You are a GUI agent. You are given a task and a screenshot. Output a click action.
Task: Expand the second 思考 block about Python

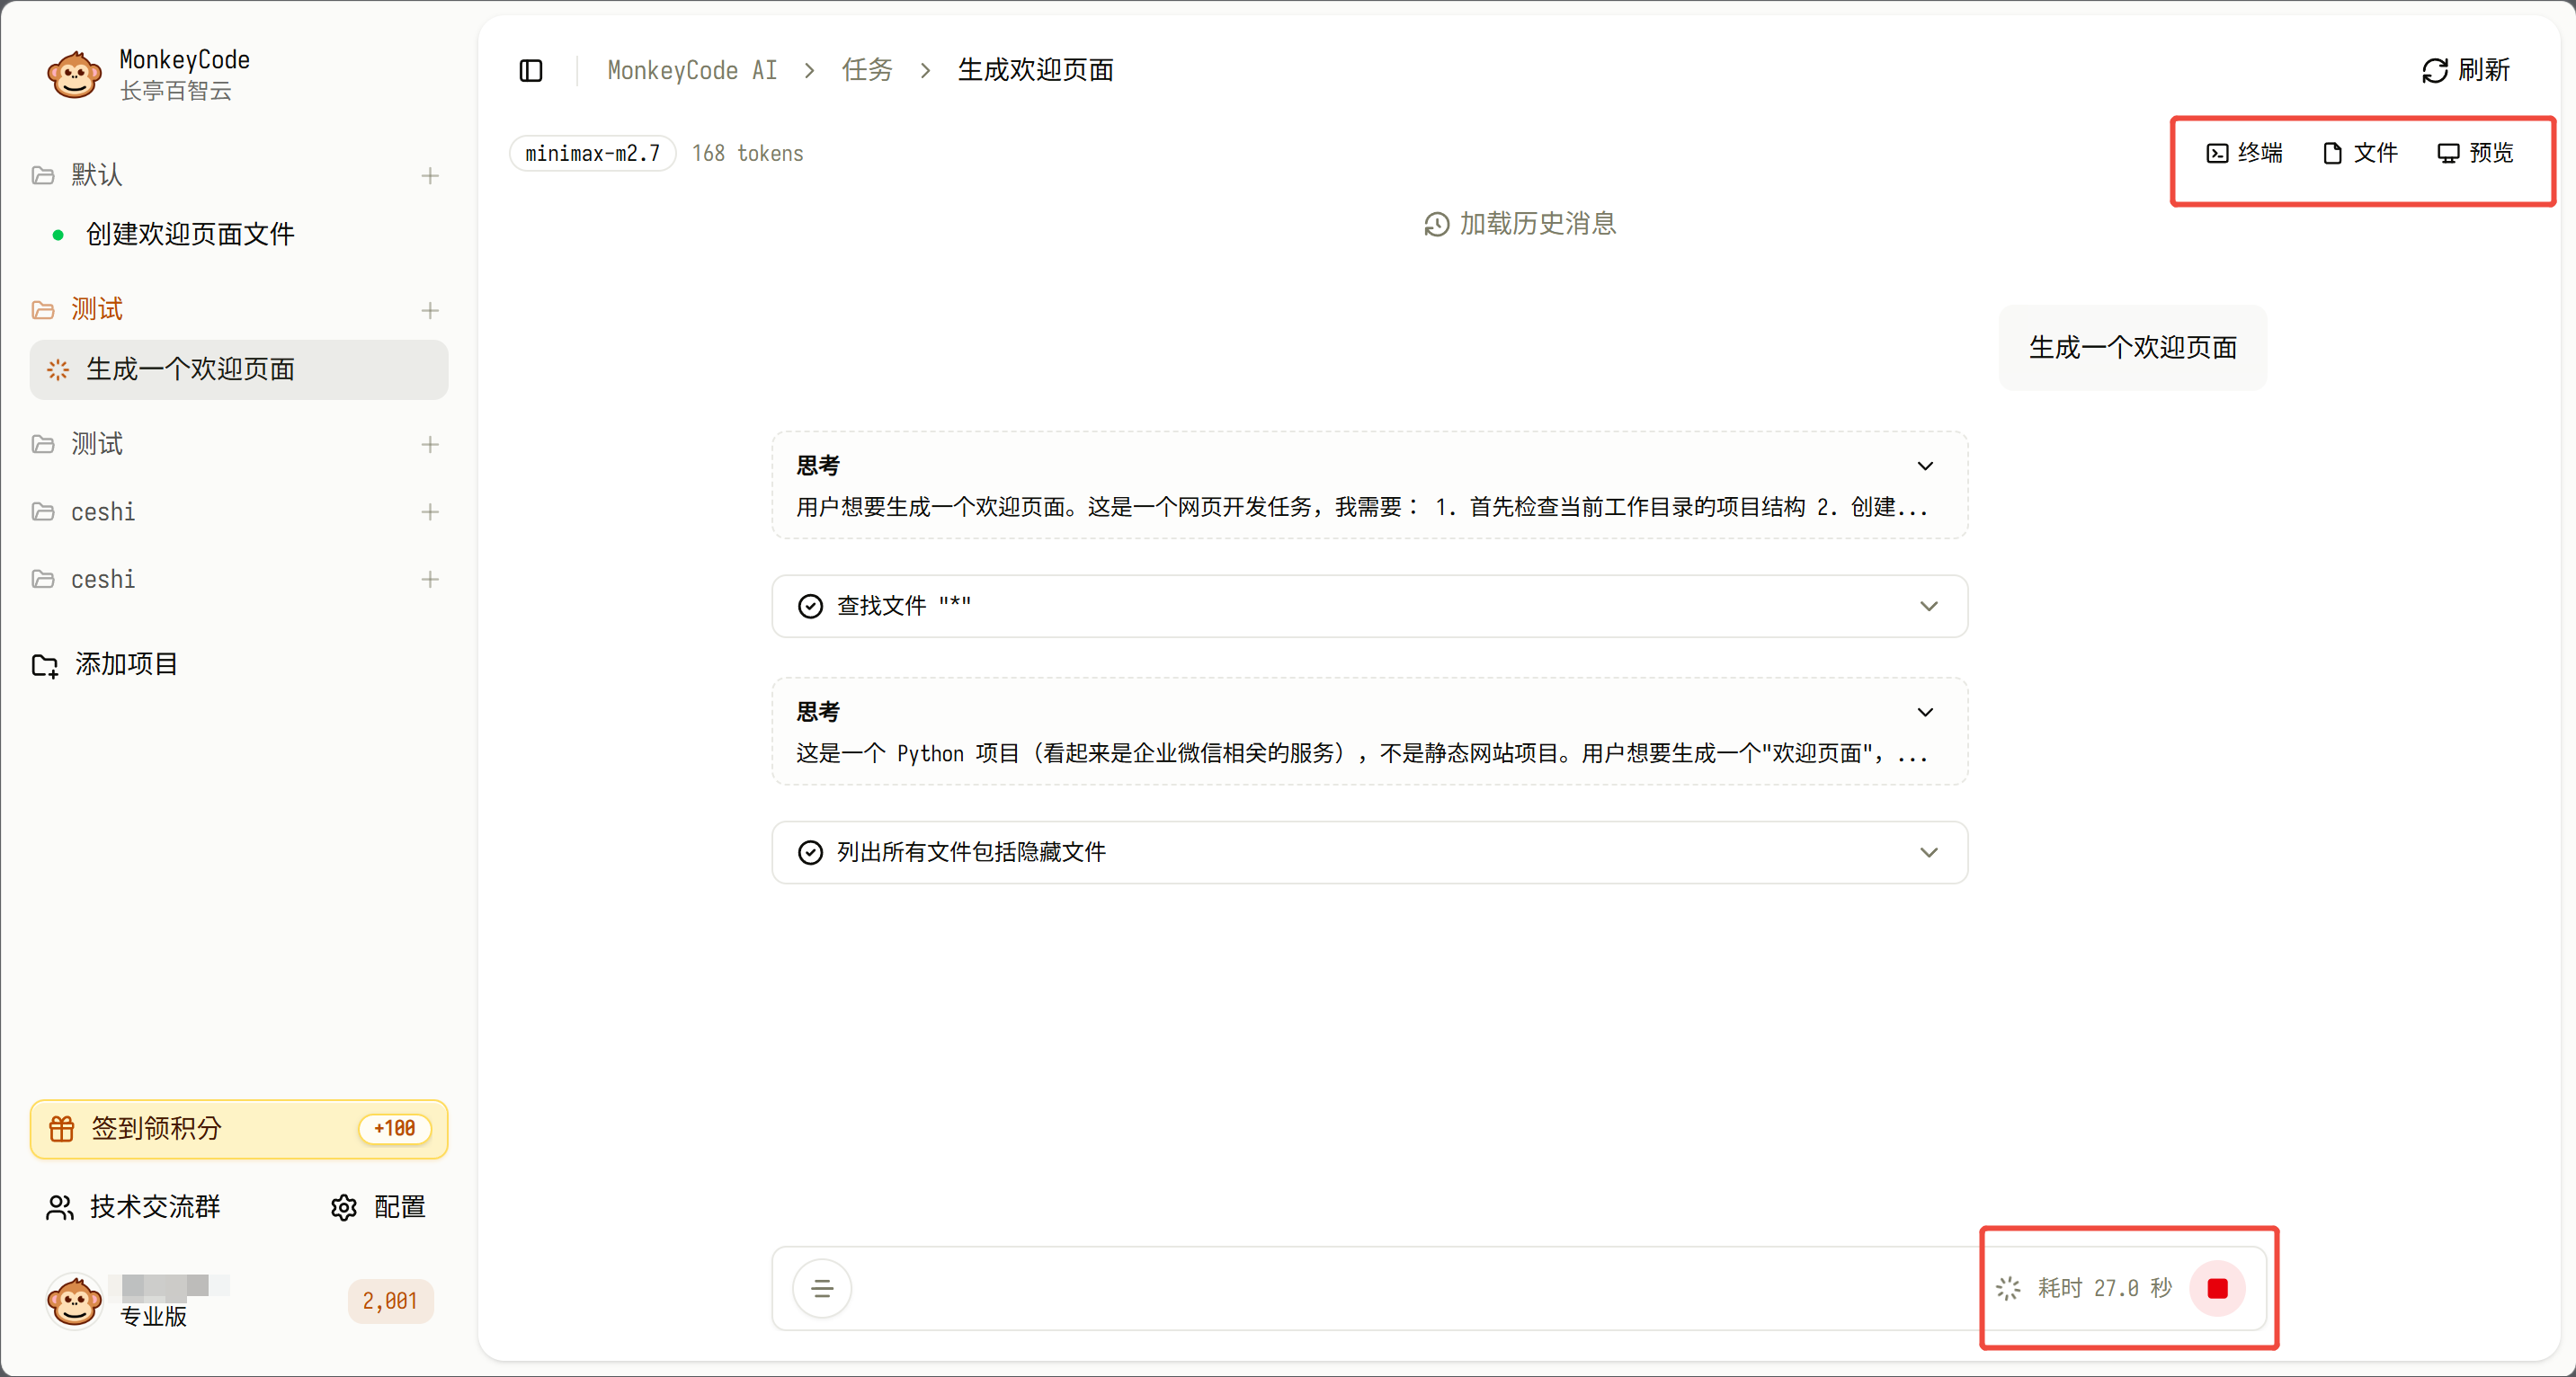1924,712
